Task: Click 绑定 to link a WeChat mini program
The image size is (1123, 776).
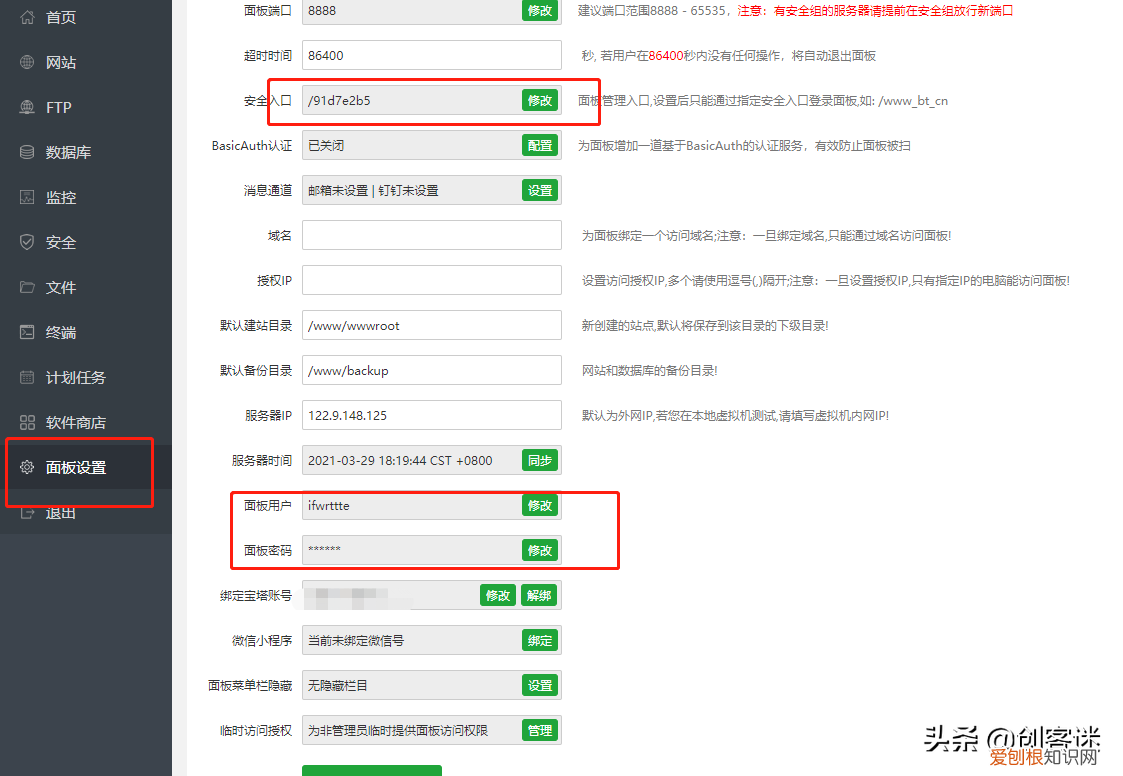Action: 539,640
